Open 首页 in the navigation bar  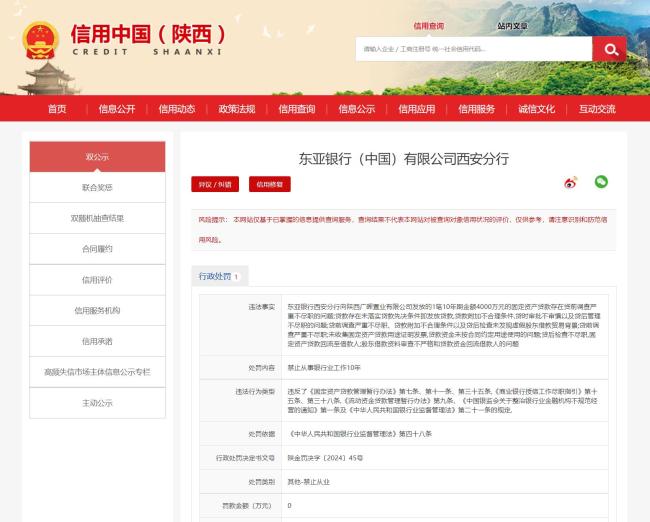click(57, 109)
